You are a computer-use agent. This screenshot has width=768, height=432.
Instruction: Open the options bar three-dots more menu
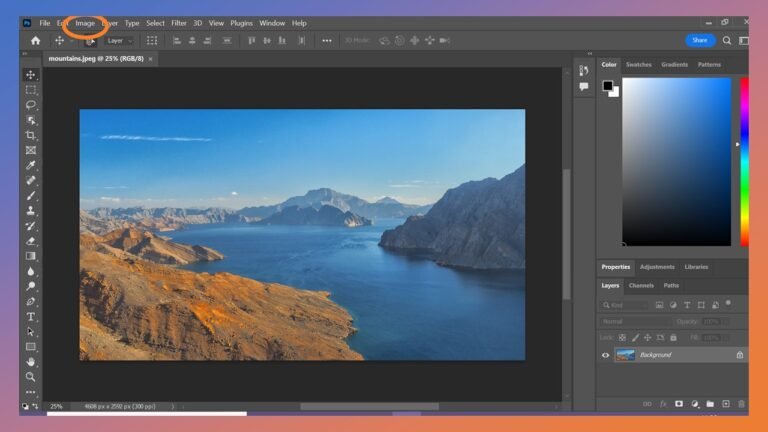[327, 41]
